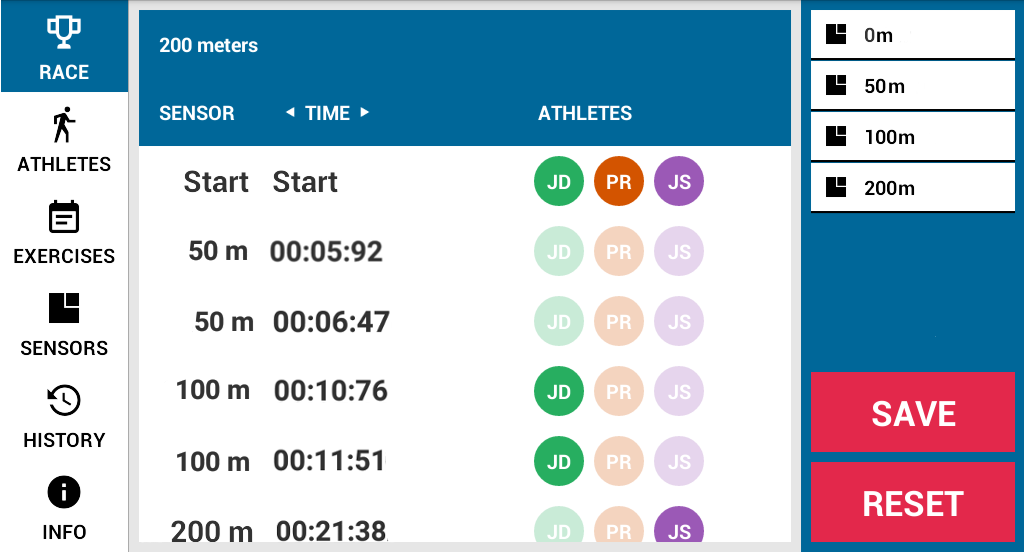The height and width of the screenshot is (552, 1024).
Task: Toggle PR athlete on 100 m 00:10:76 row
Action: pos(618,391)
